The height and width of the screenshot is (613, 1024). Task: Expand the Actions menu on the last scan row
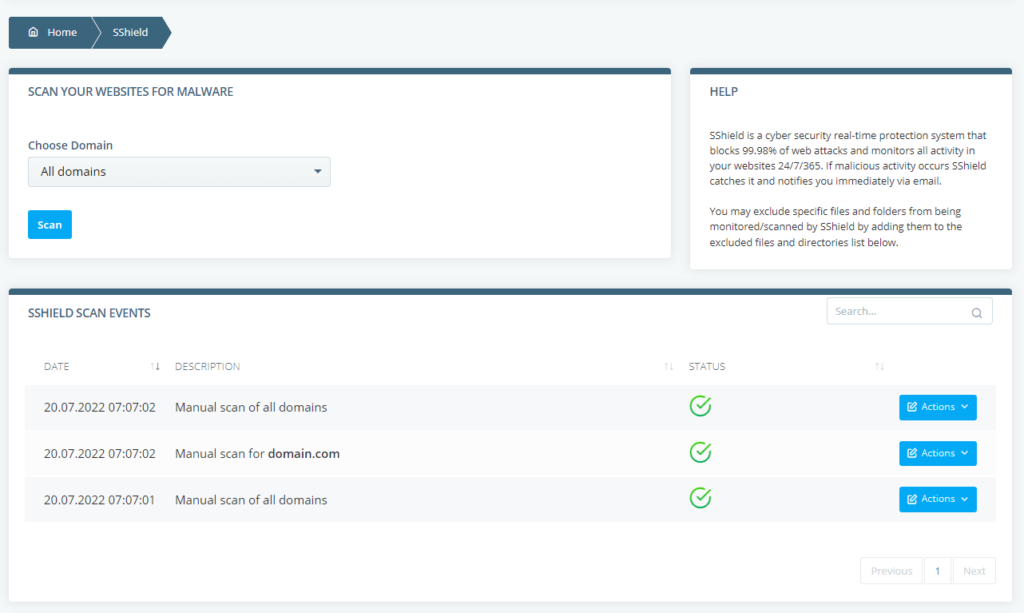937,499
